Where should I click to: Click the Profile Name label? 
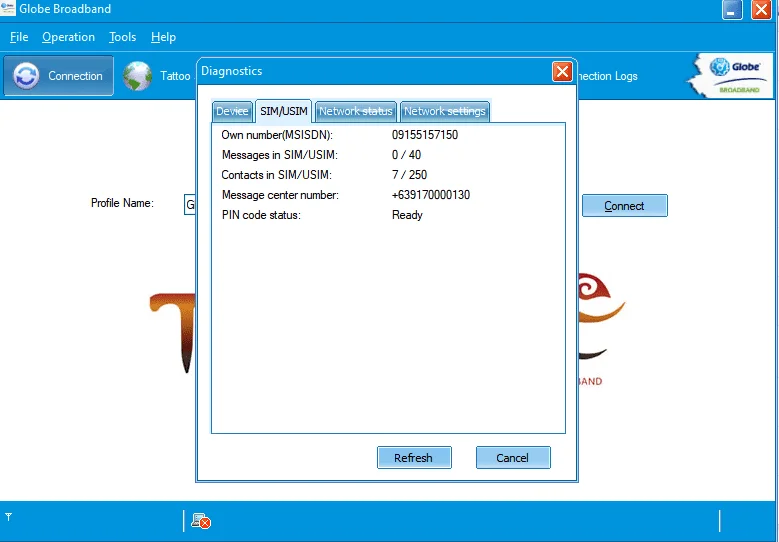(x=122, y=203)
